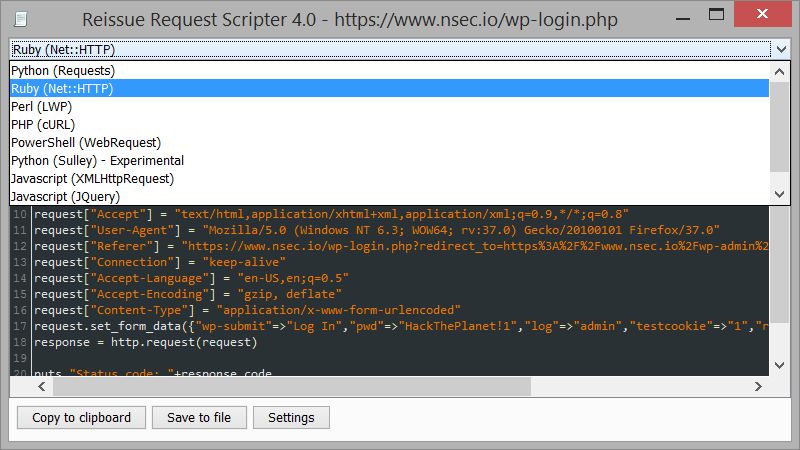Click Save to file button

click(x=199, y=417)
